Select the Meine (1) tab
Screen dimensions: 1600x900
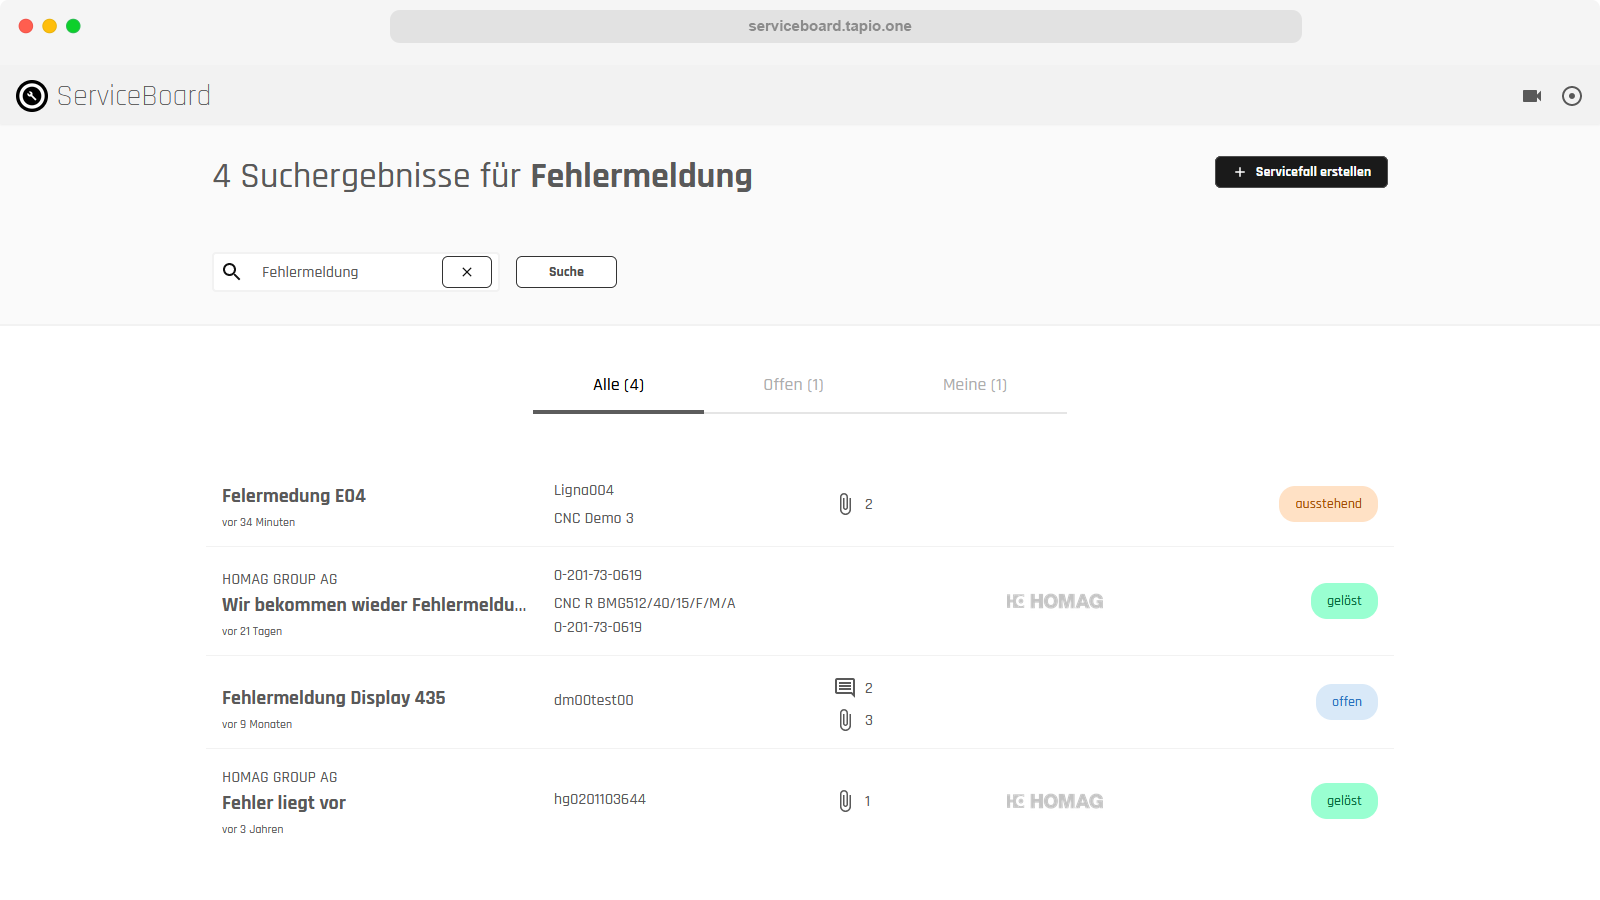coord(975,385)
